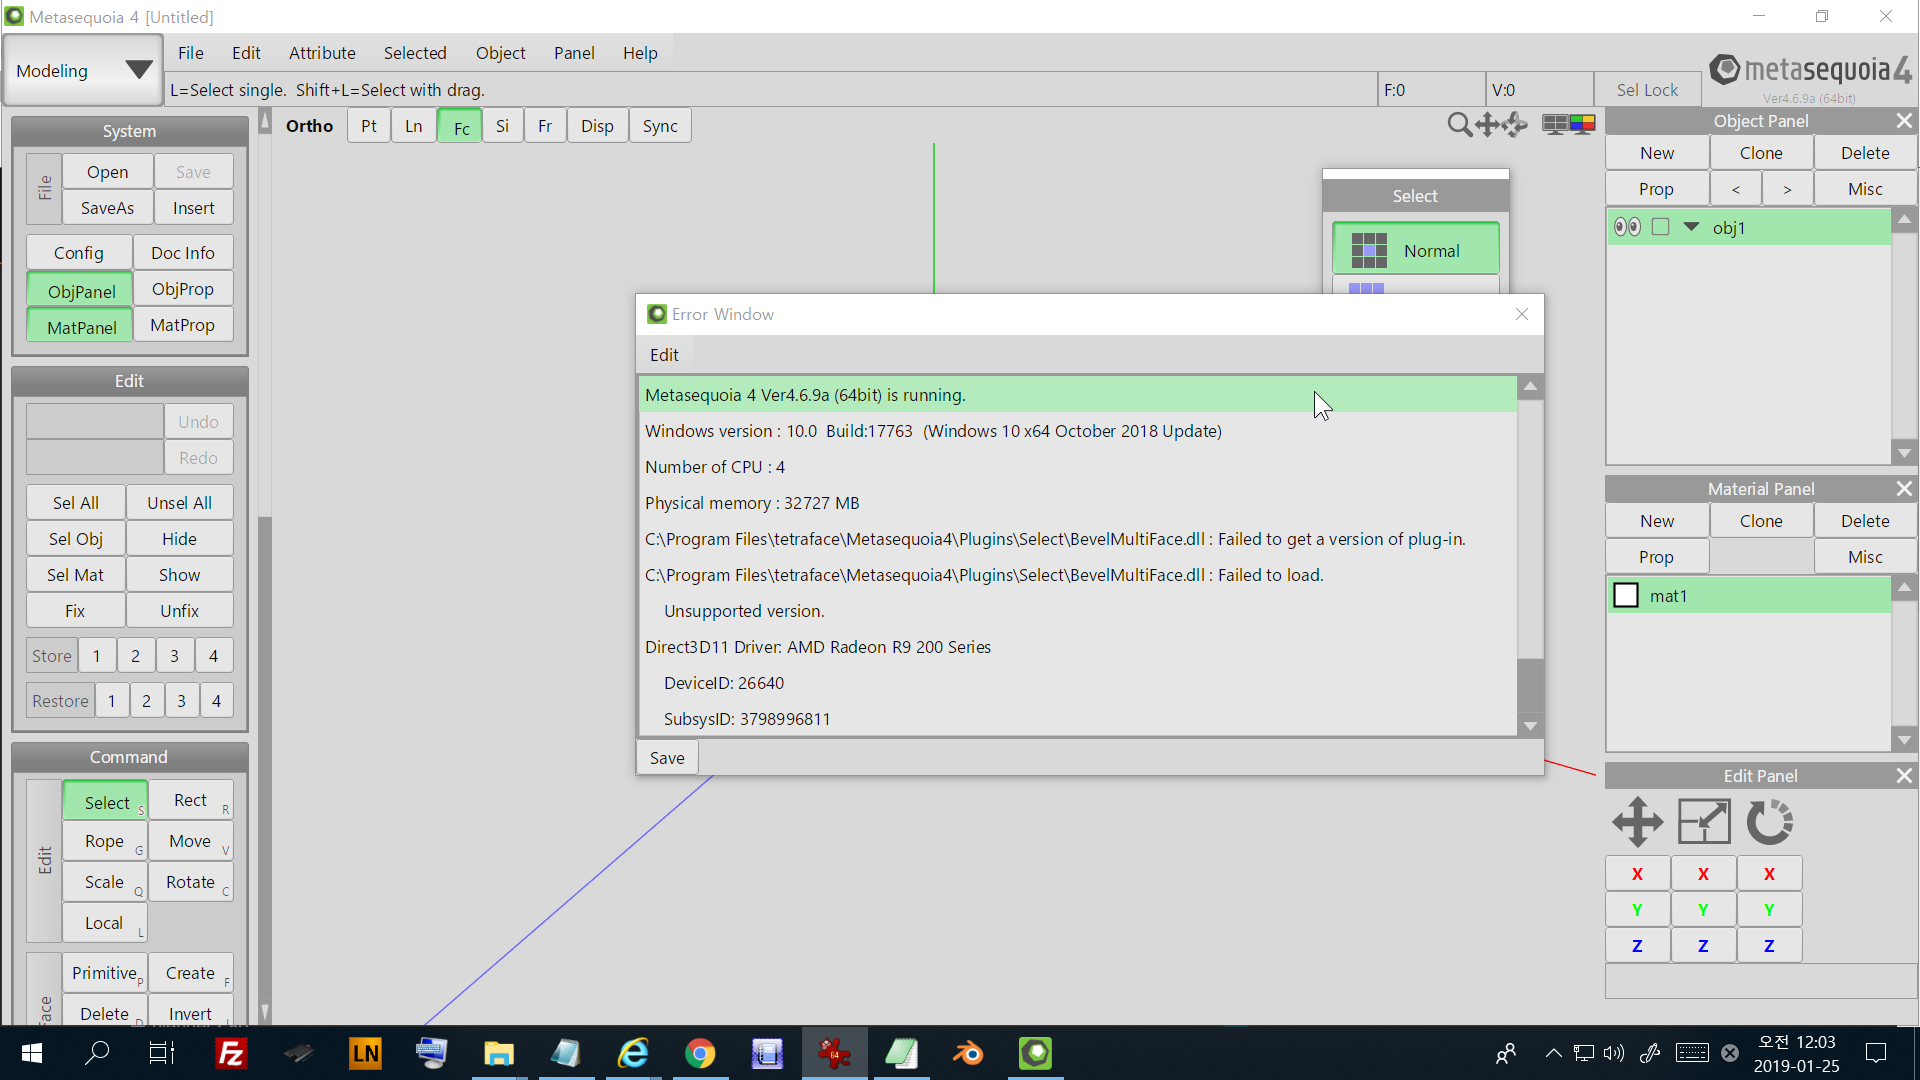Toggle Si simple display
The height and width of the screenshot is (1080, 1920).
coord(502,126)
